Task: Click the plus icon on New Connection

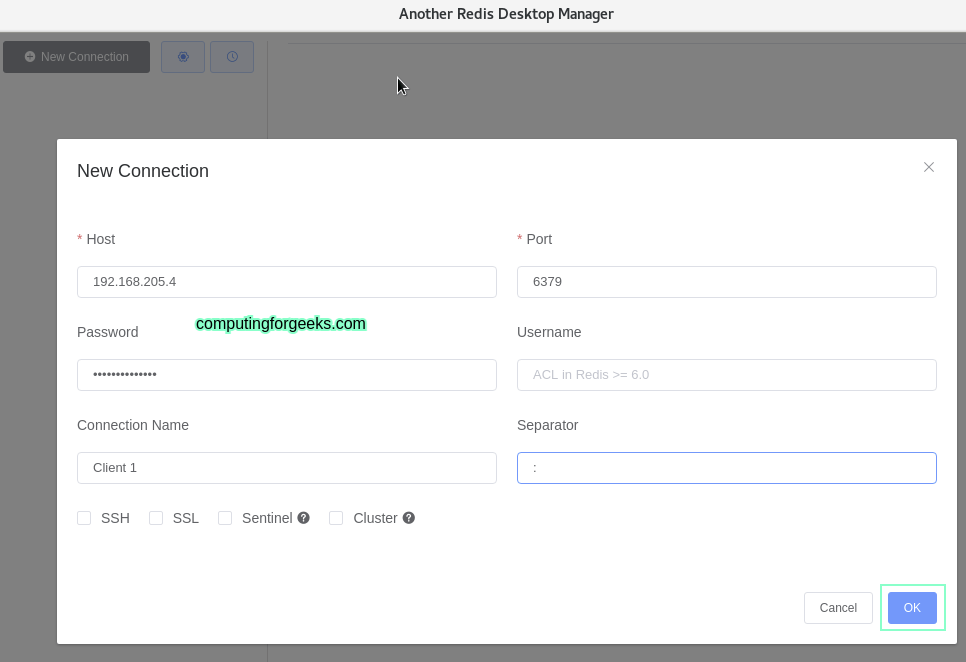Action: pyautogui.click(x=29, y=57)
